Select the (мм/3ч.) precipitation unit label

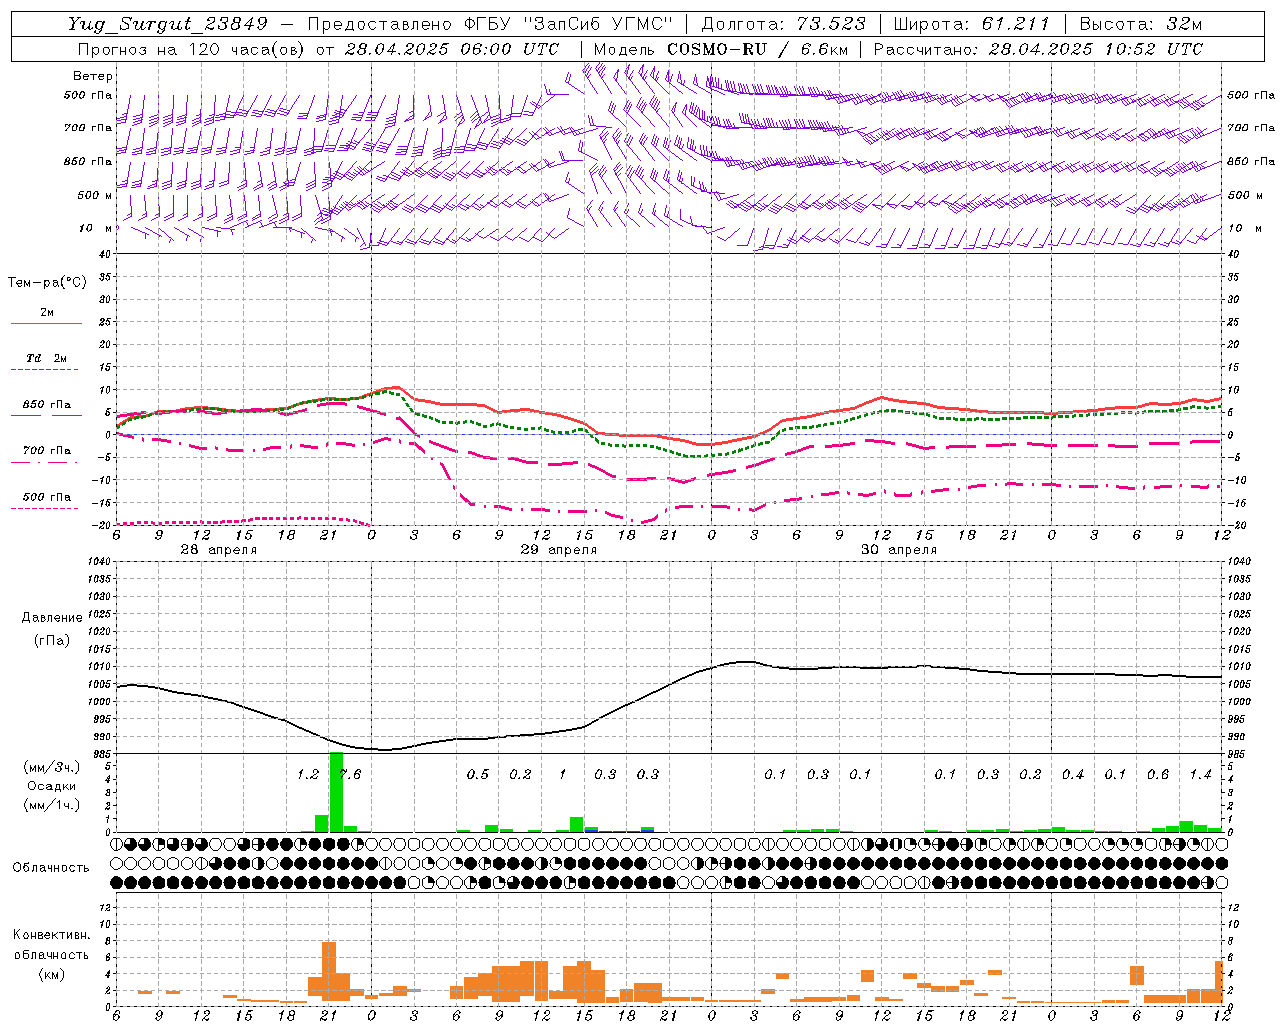point(51,767)
